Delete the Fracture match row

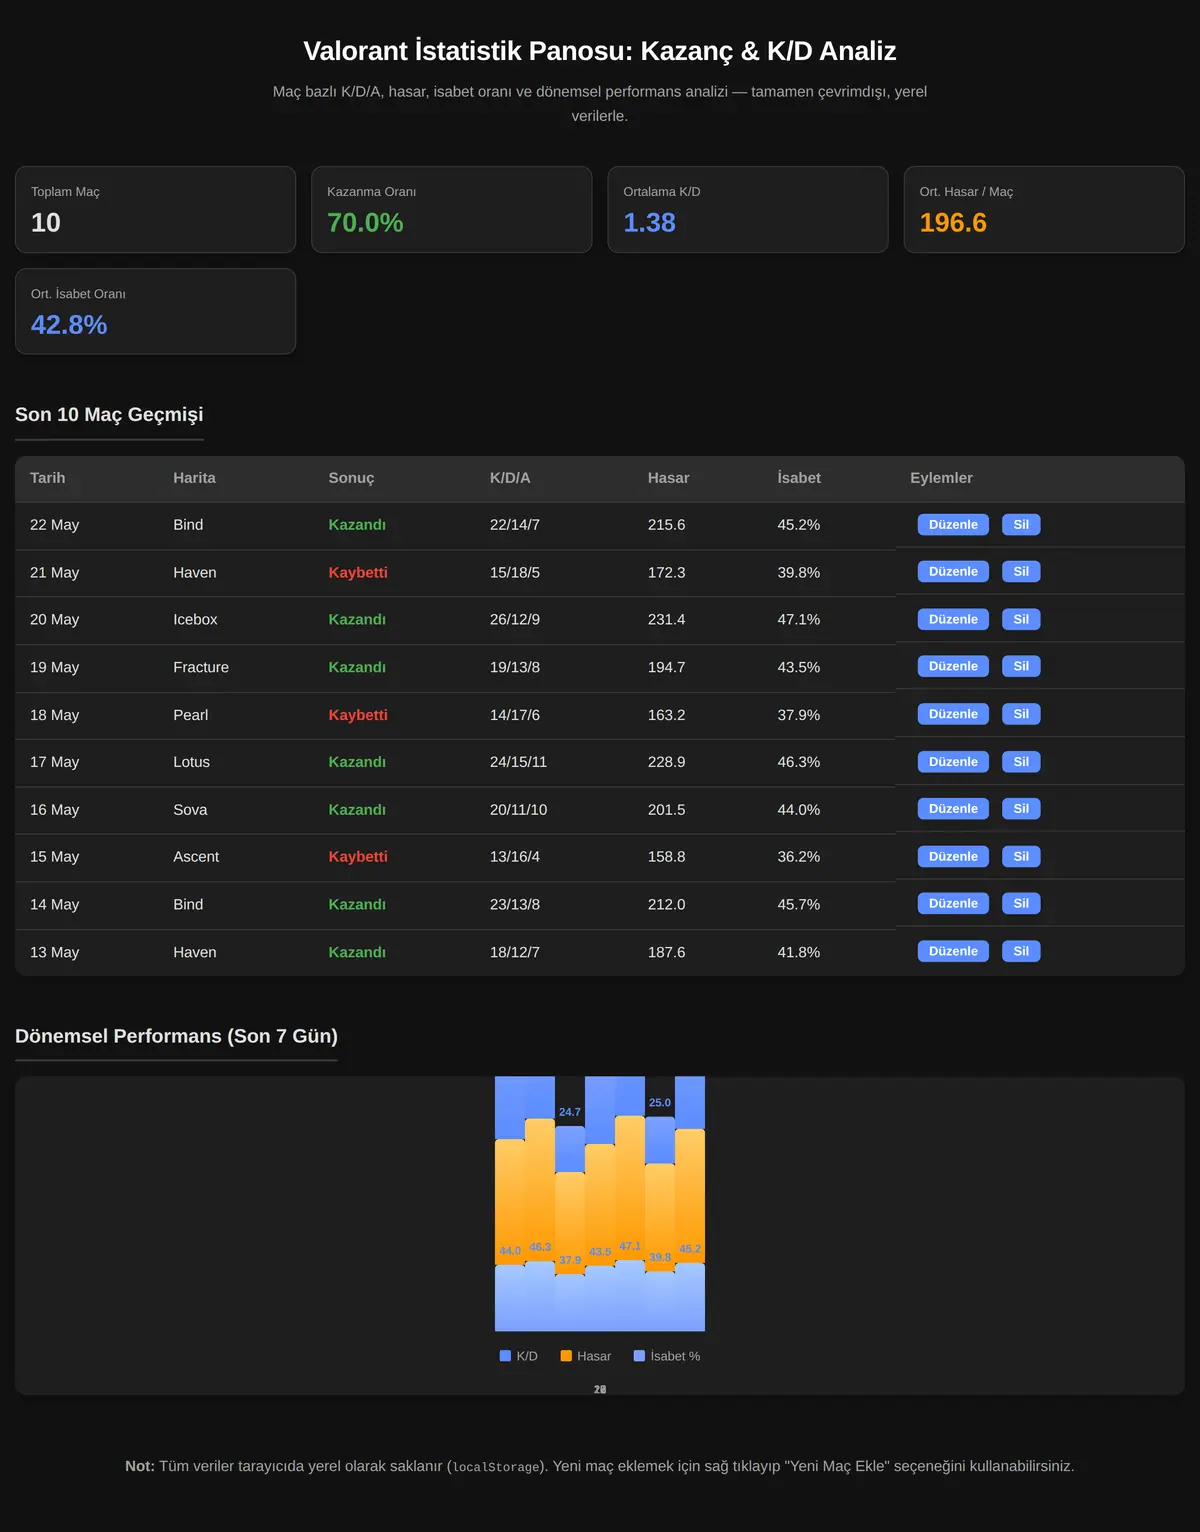click(1021, 666)
